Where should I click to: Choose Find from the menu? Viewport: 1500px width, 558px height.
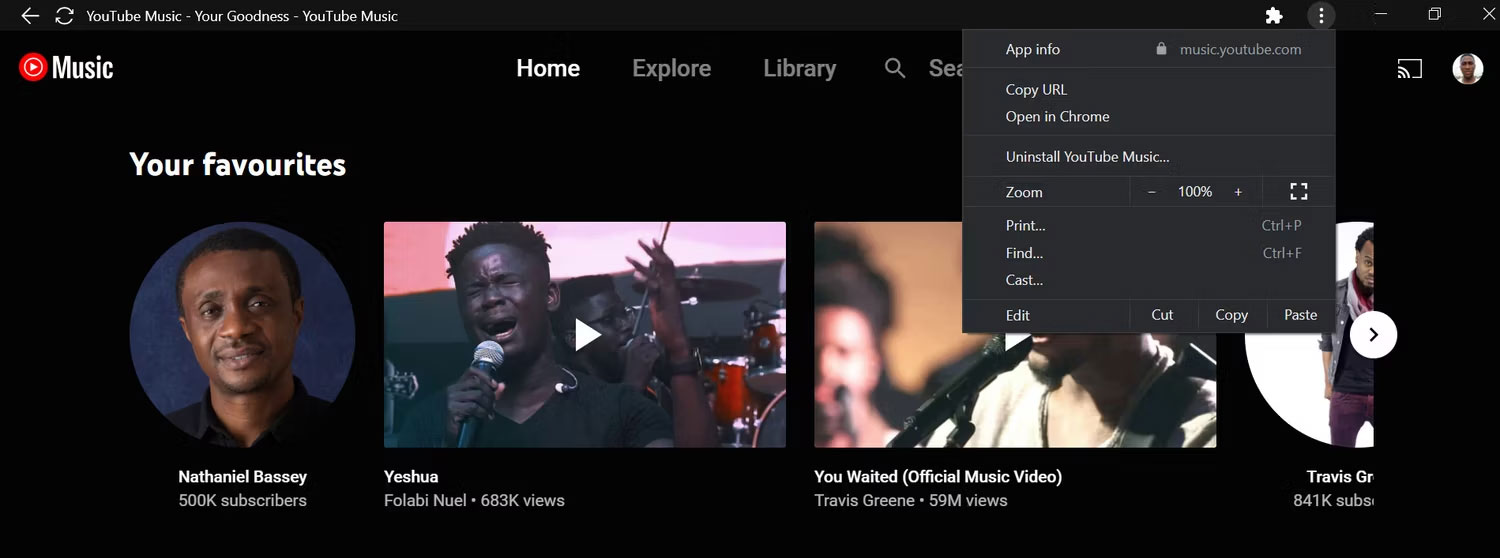click(x=1148, y=253)
